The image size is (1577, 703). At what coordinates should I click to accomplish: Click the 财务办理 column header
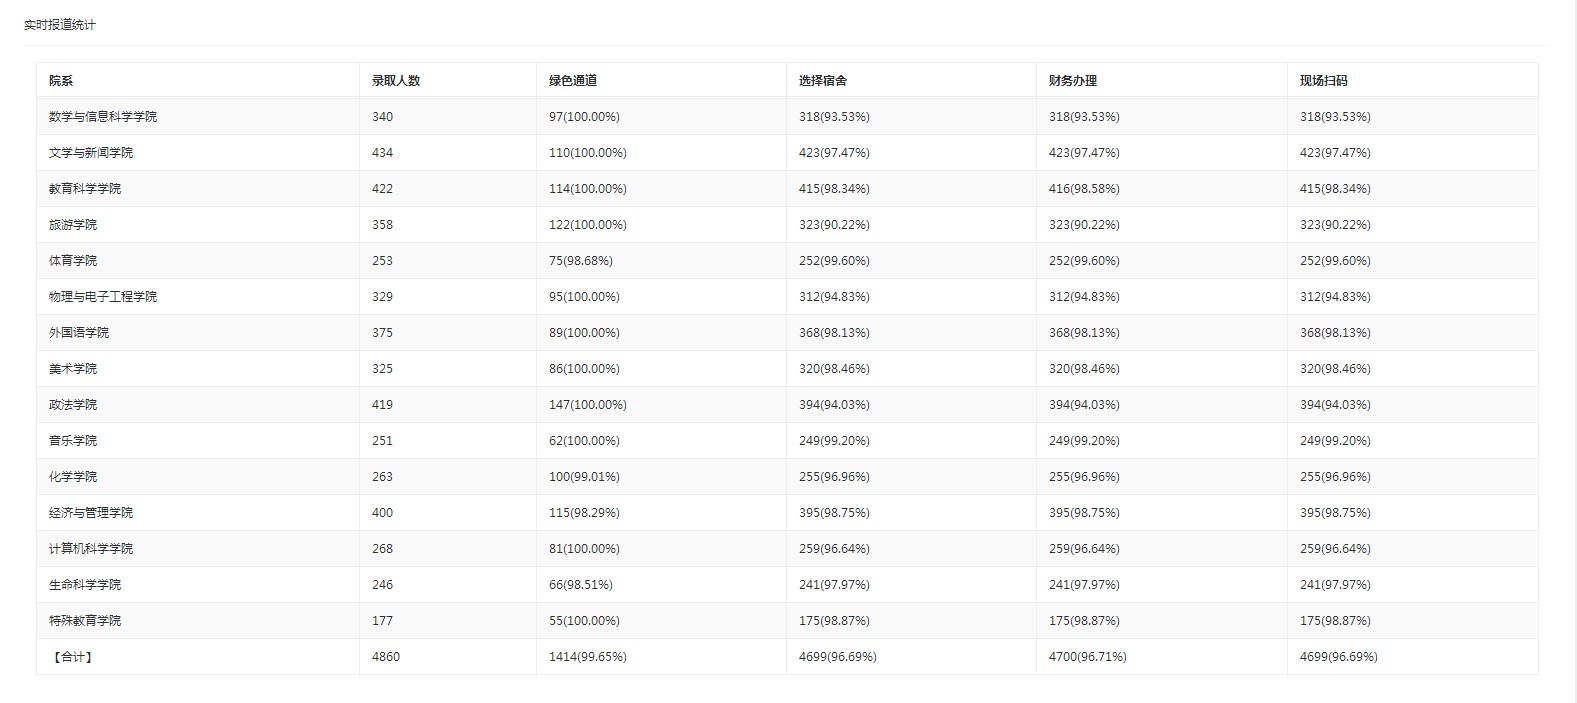pyautogui.click(x=1073, y=81)
